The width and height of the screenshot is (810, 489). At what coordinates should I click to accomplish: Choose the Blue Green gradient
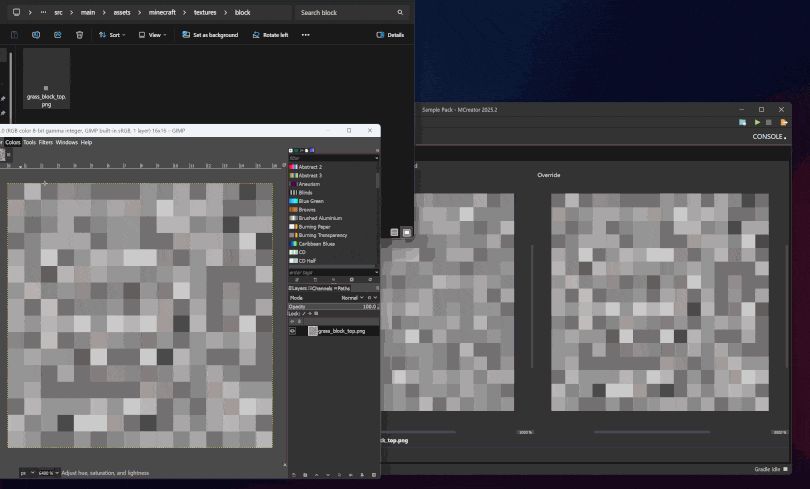[332, 201]
